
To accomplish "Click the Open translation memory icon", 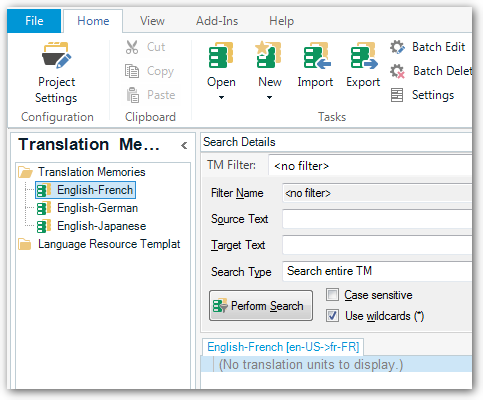I will pyautogui.click(x=221, y=56).
